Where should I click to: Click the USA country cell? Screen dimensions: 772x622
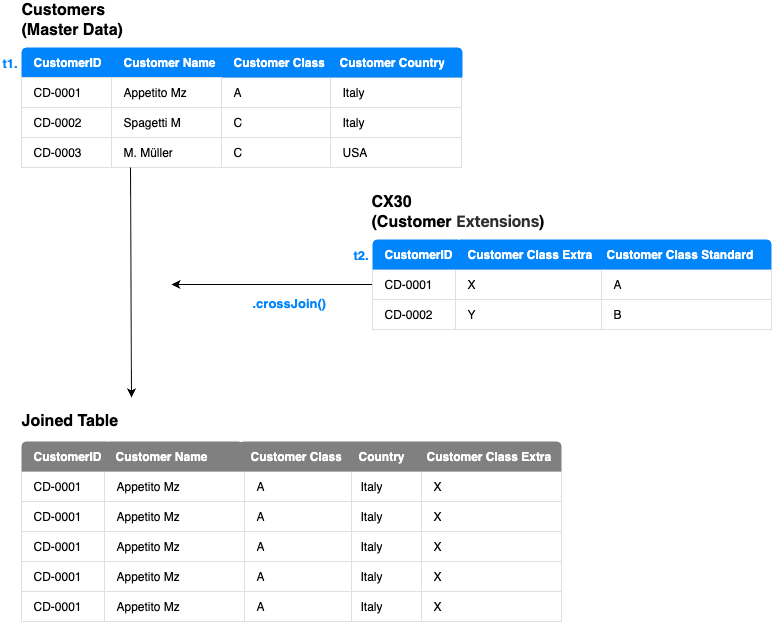click(354, 153)
